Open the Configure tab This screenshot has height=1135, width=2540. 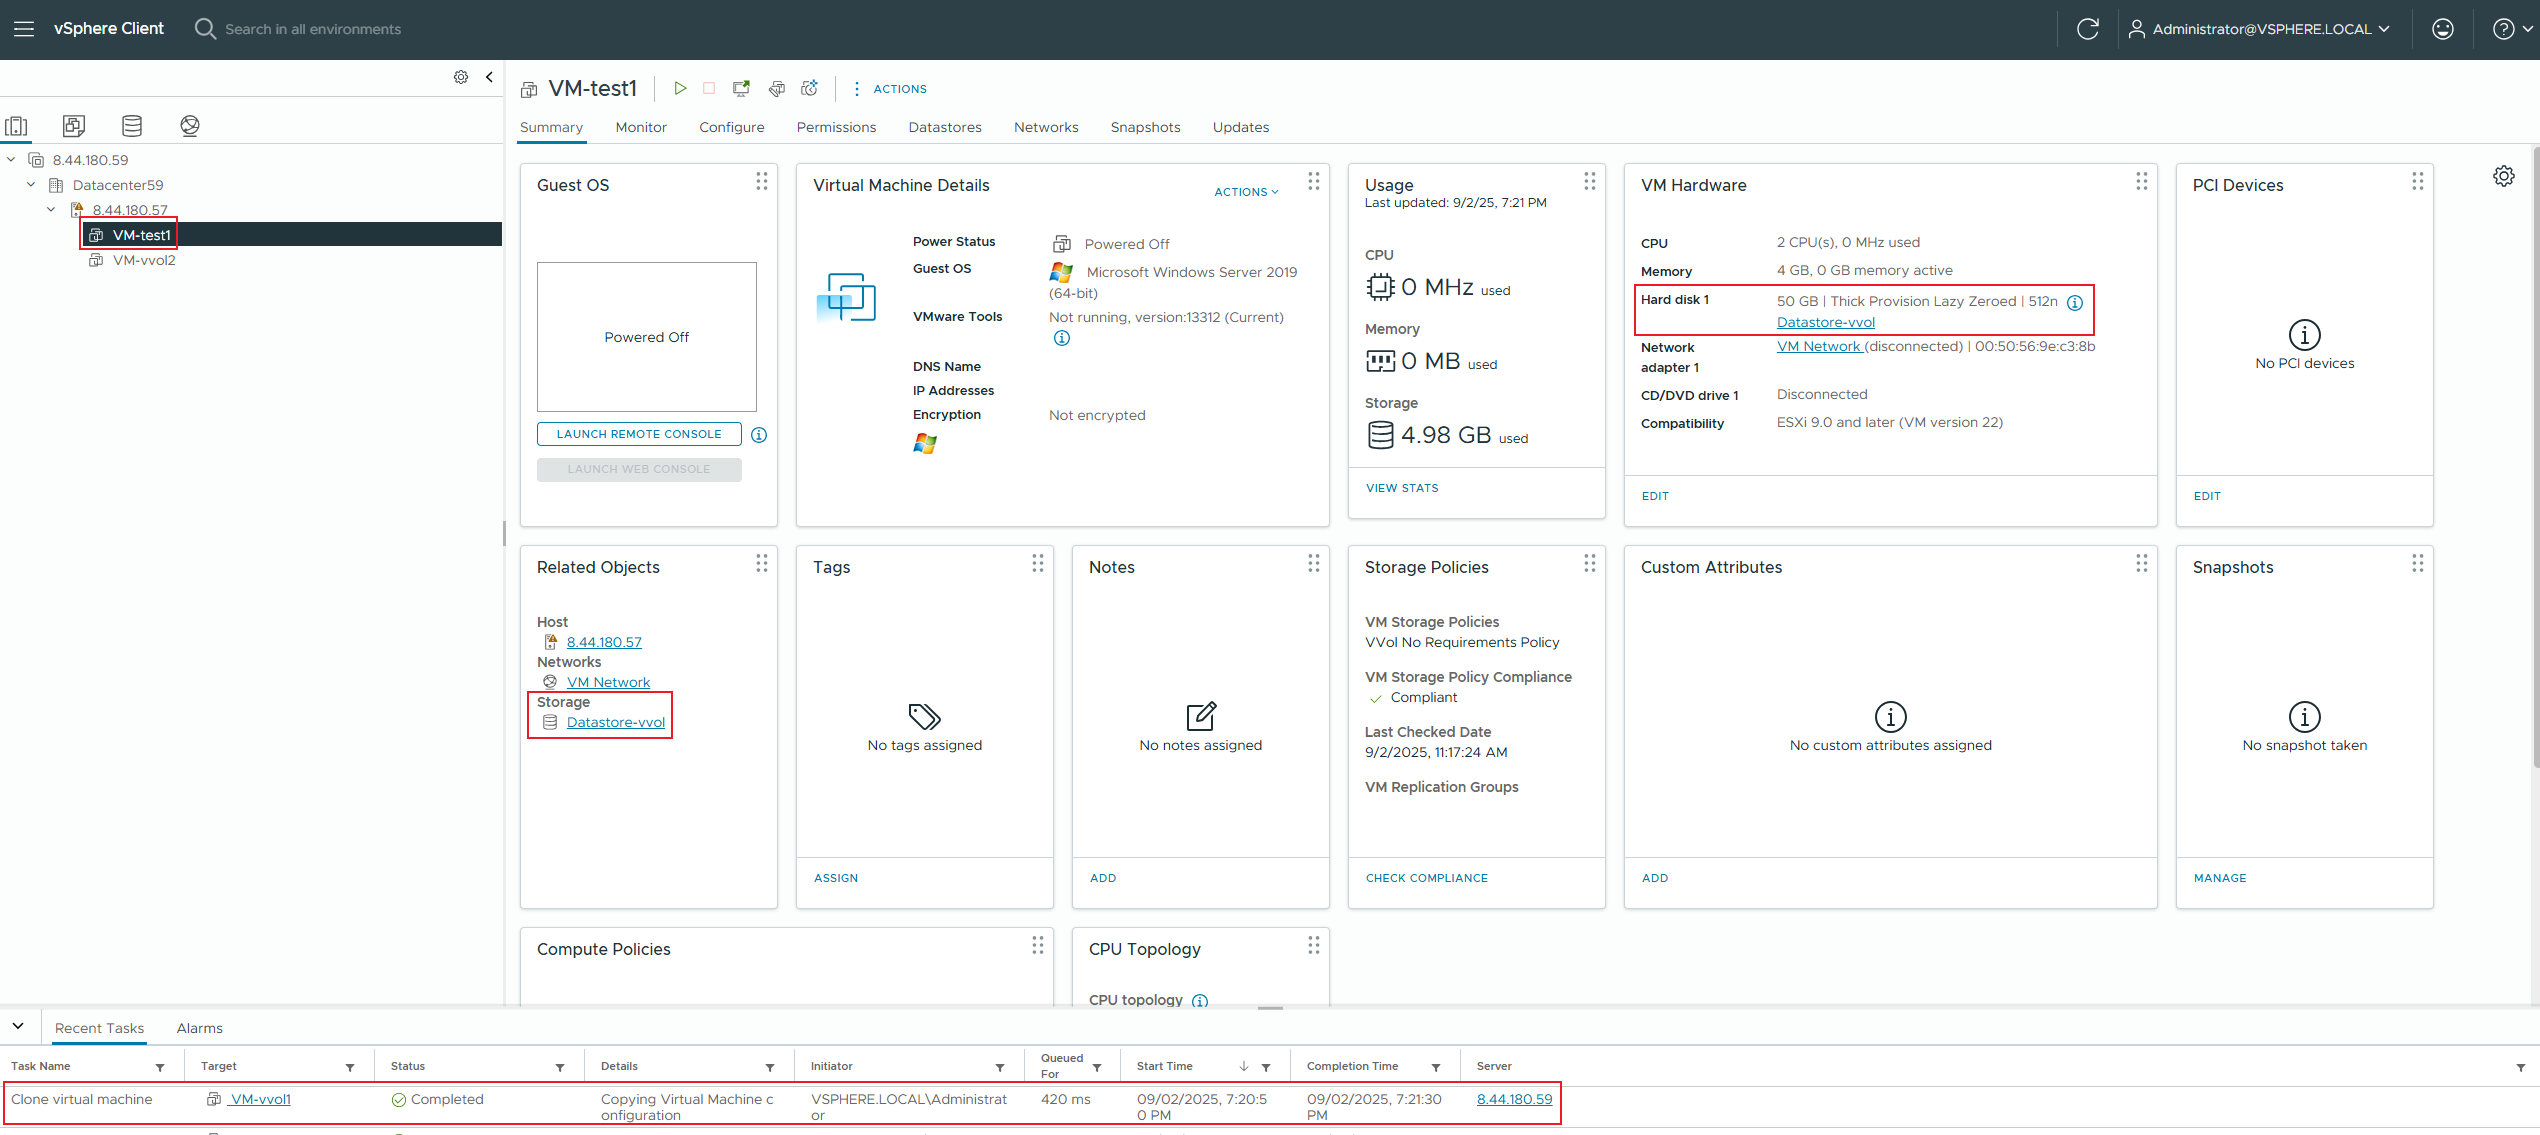click(732, 128)
